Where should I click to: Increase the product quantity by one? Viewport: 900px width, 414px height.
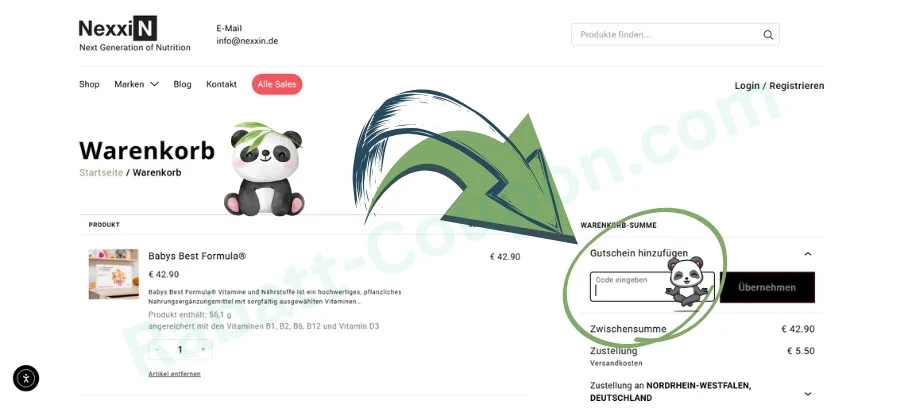point(203,349)
